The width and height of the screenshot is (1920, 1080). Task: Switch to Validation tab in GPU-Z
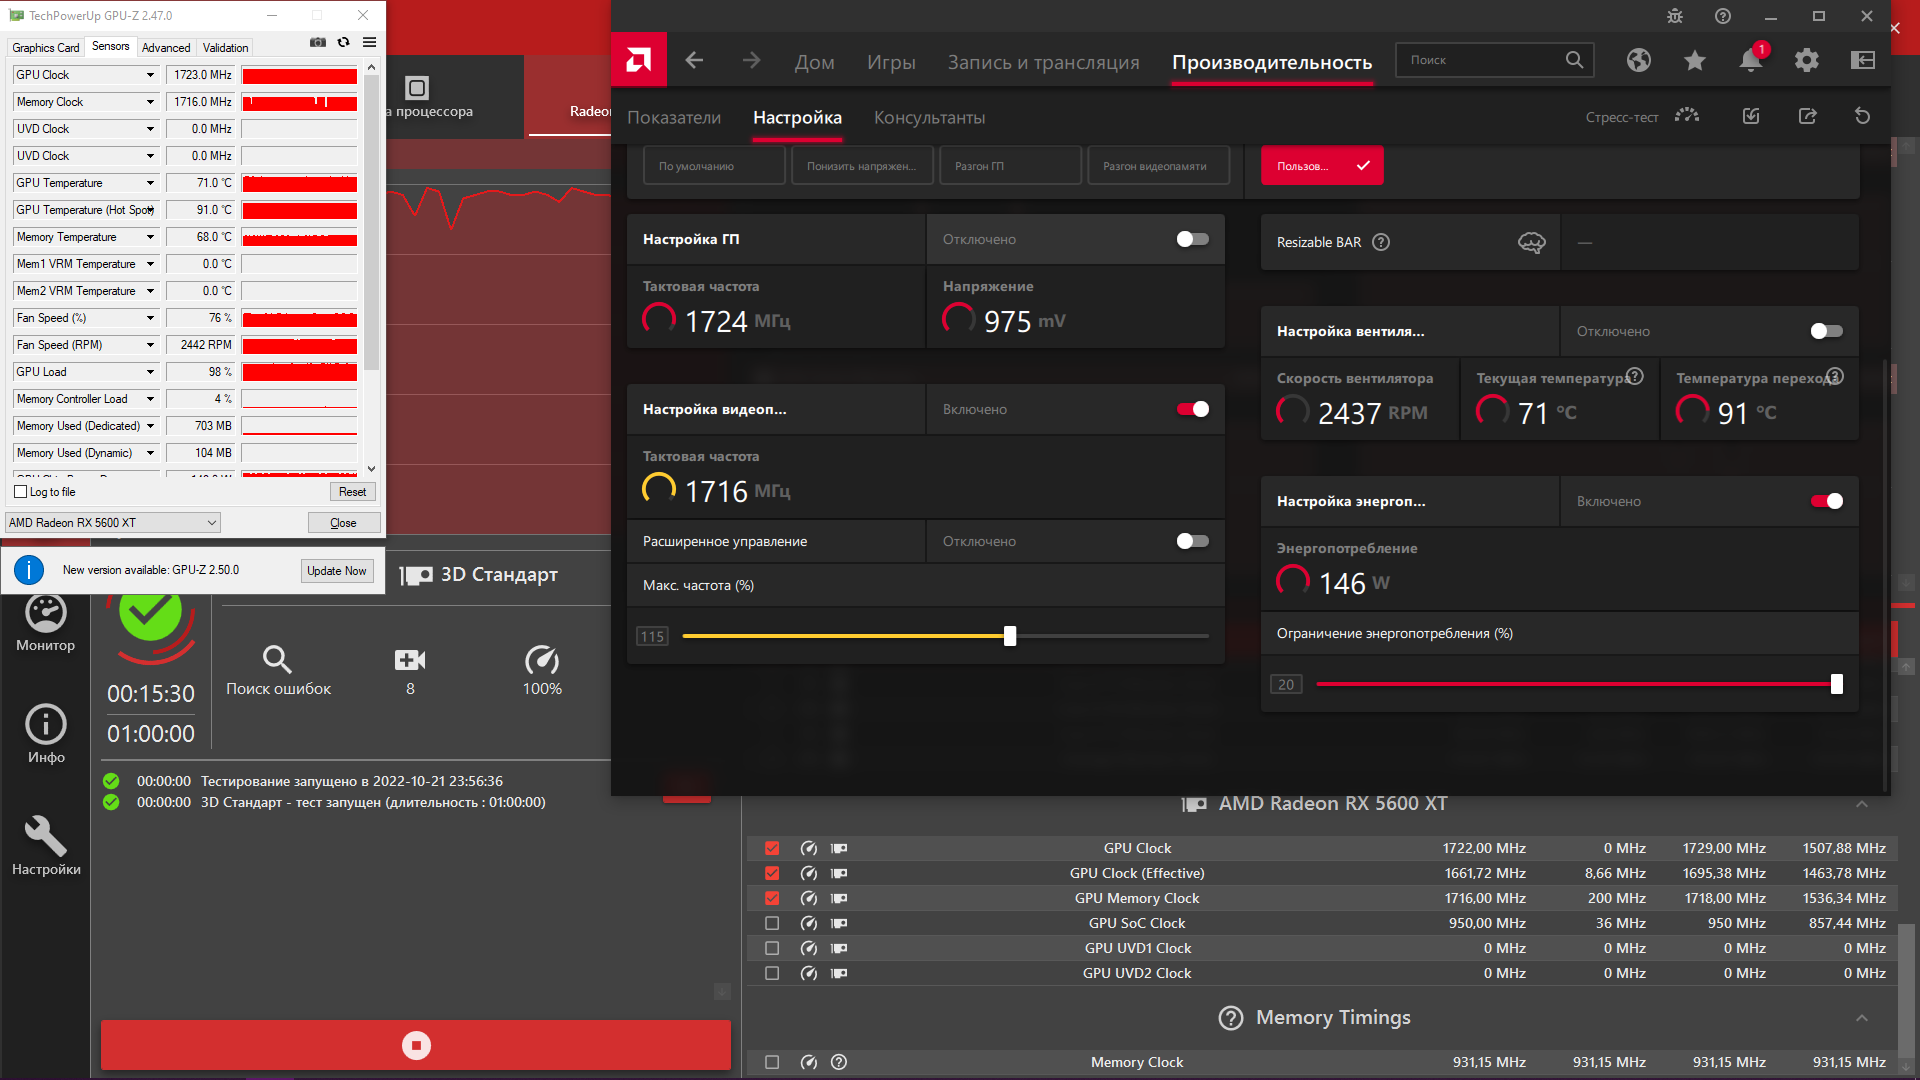(225, 47)
